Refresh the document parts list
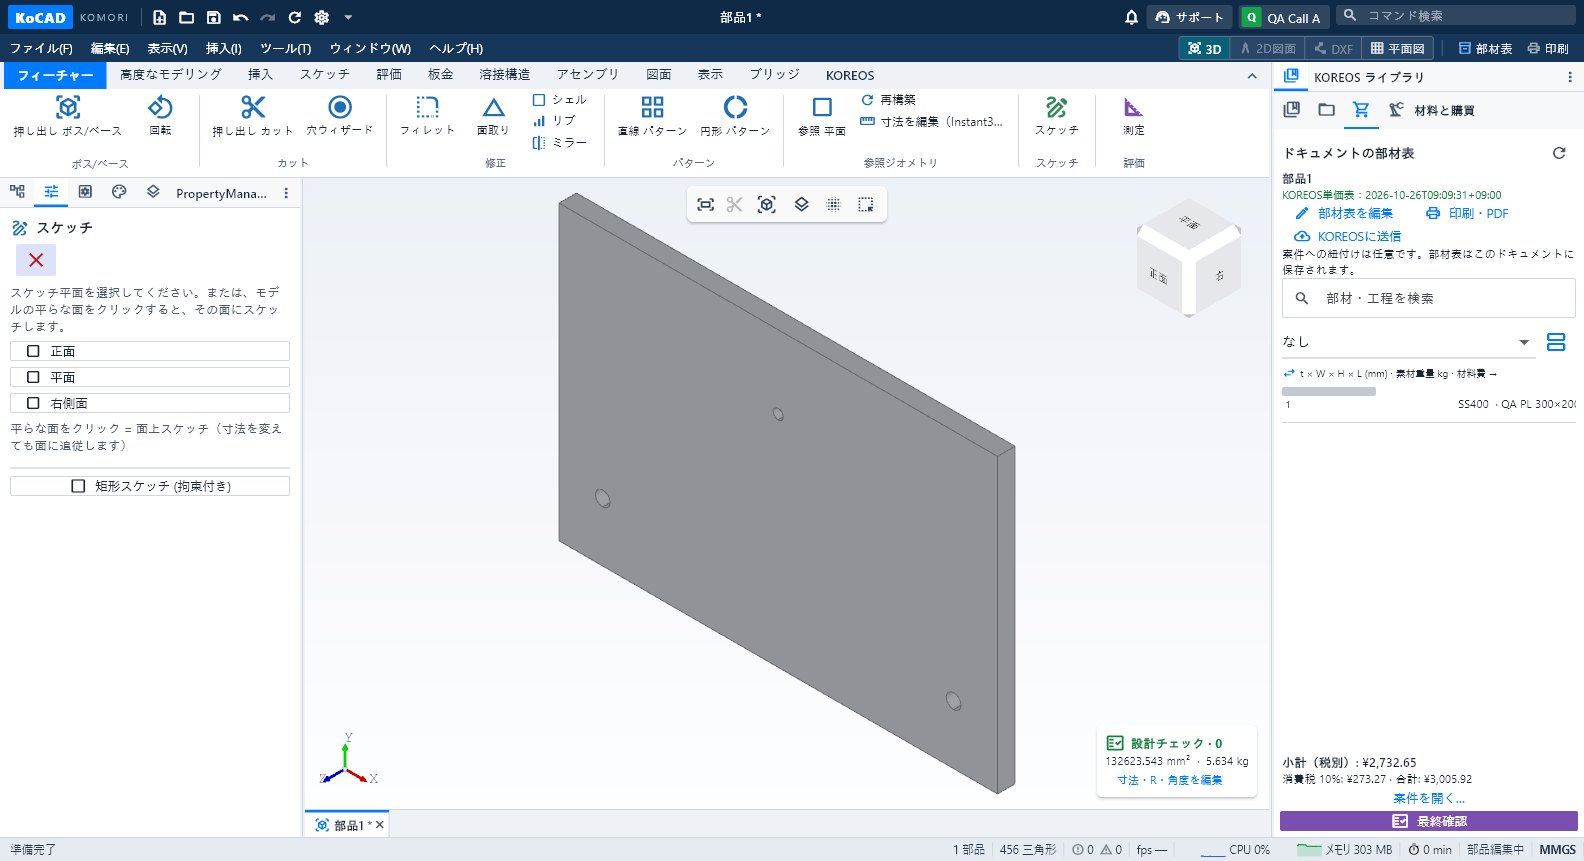Screen dimensions: 1584x861 pyautogui.click(x=1558, y=153)
